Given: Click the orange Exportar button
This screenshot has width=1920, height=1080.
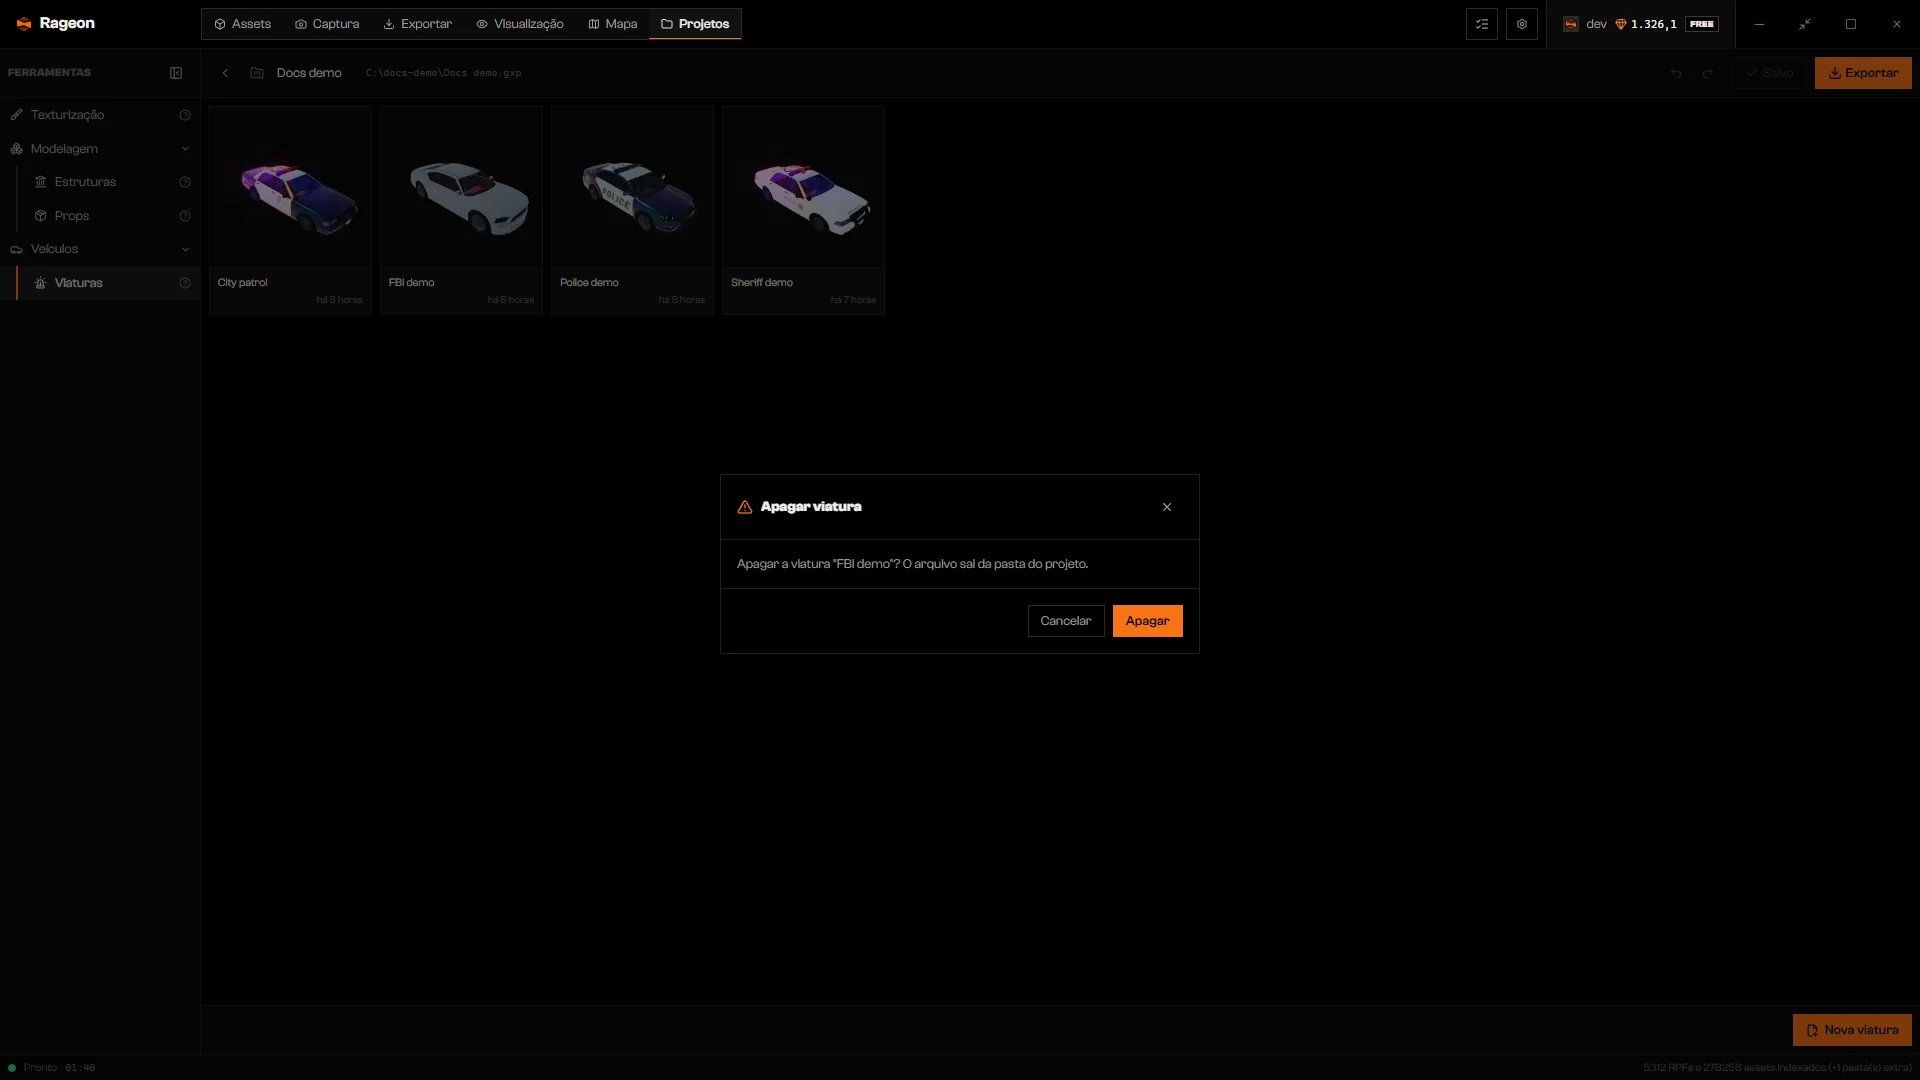Looking at the screenshot, I should pos(1863,73).
